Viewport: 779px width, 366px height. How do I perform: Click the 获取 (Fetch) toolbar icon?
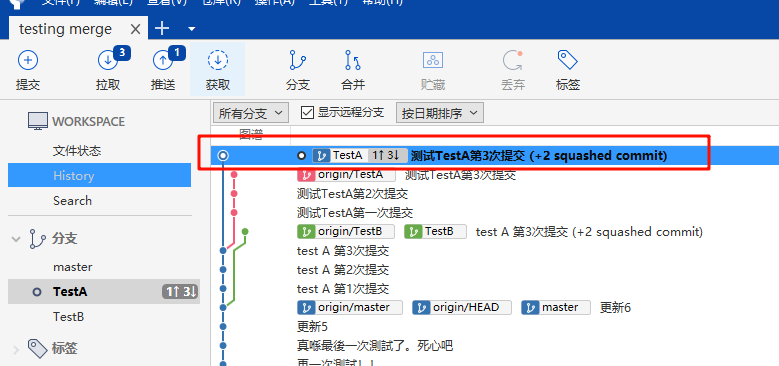click(218, 61)
